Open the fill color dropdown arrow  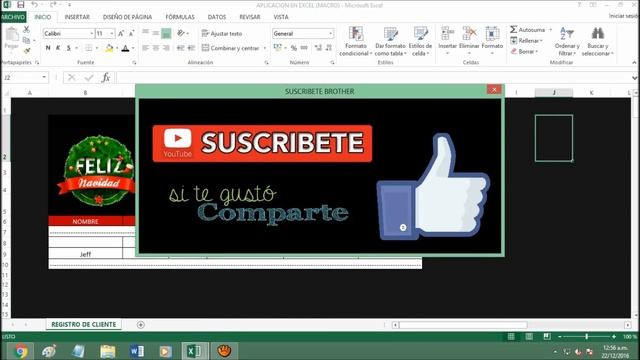pos(117,48)
